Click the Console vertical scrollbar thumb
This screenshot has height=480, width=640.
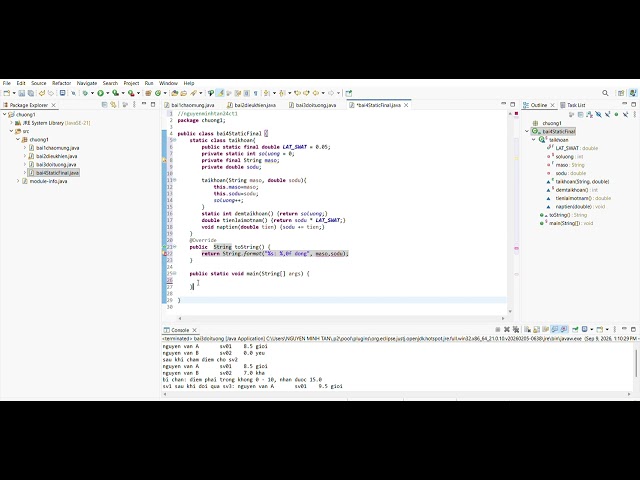click(636, 363)
